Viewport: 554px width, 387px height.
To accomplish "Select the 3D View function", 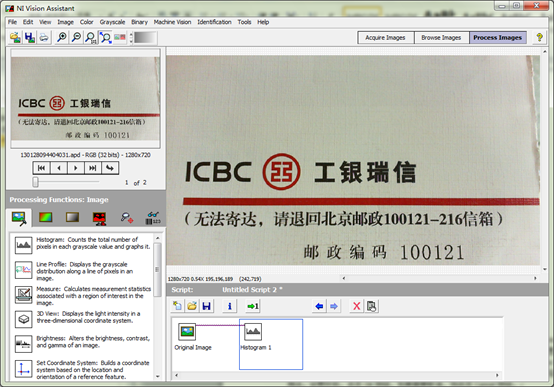I will [x=82, y=318].
